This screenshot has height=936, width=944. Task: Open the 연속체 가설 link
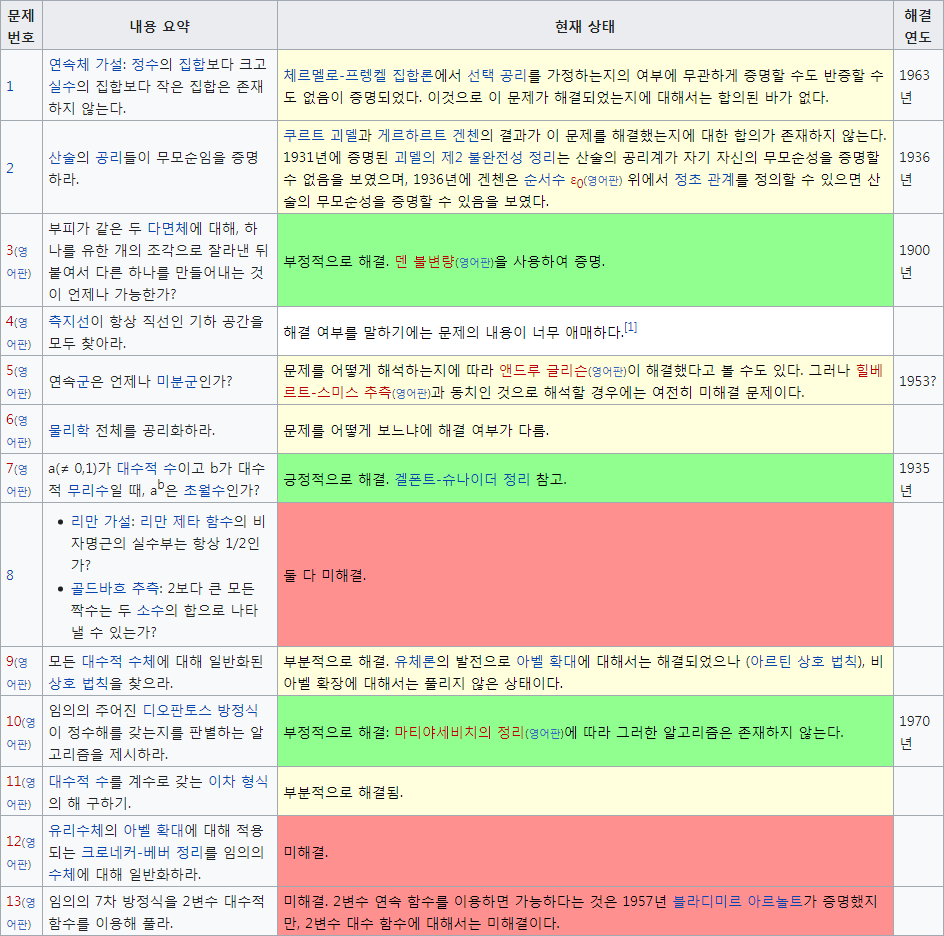pos(86,64)
